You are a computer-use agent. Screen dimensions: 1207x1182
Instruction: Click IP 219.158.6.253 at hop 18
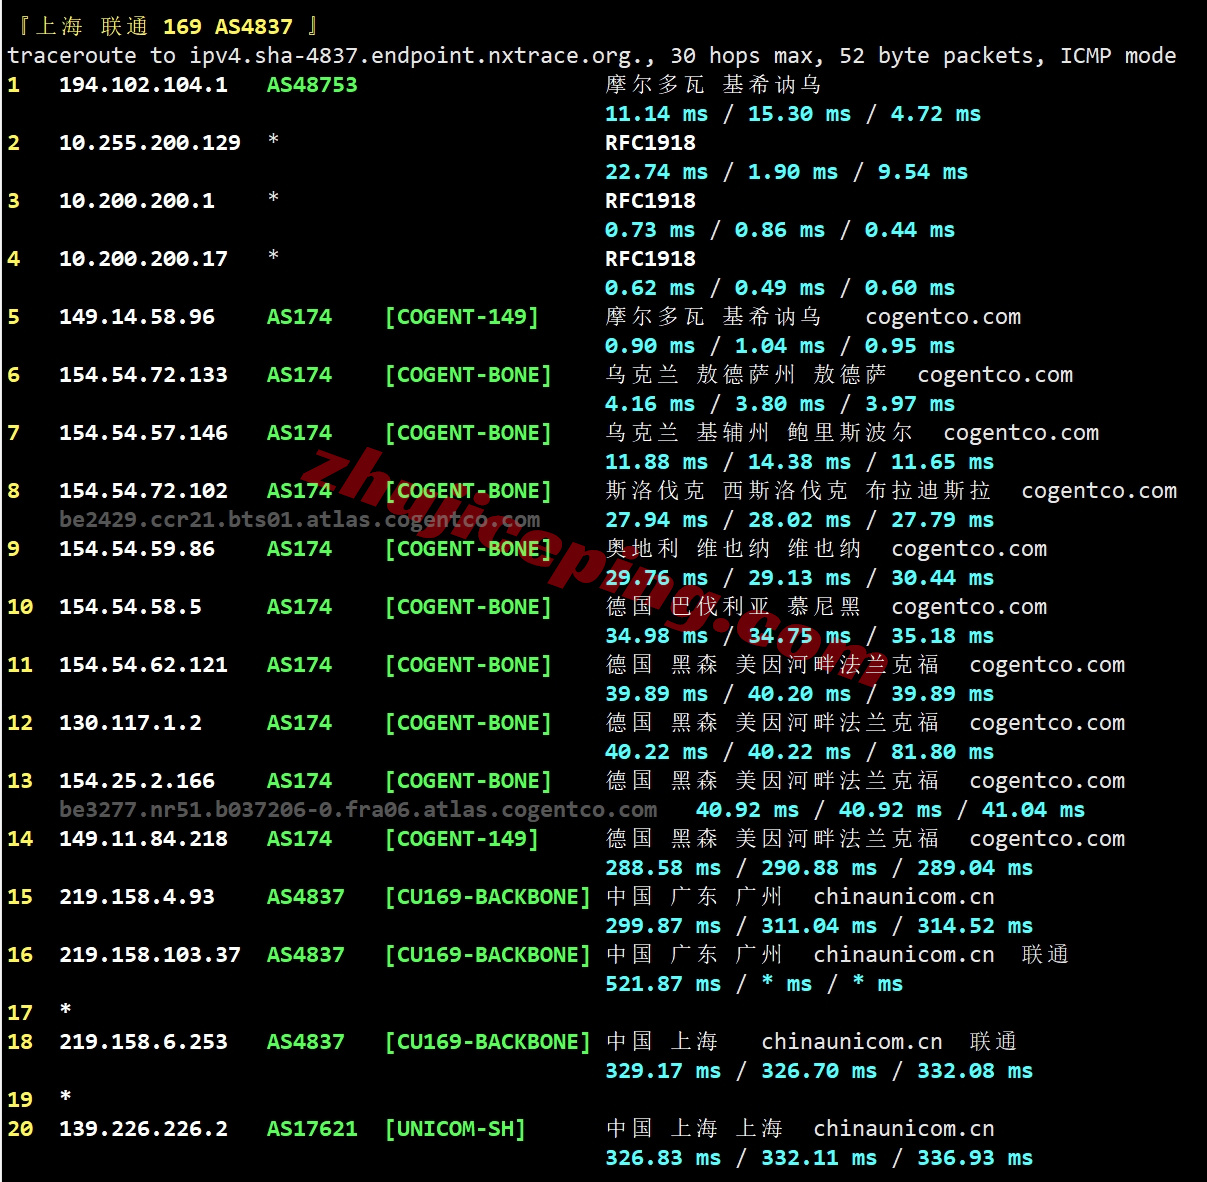(x=143, y=1042)
